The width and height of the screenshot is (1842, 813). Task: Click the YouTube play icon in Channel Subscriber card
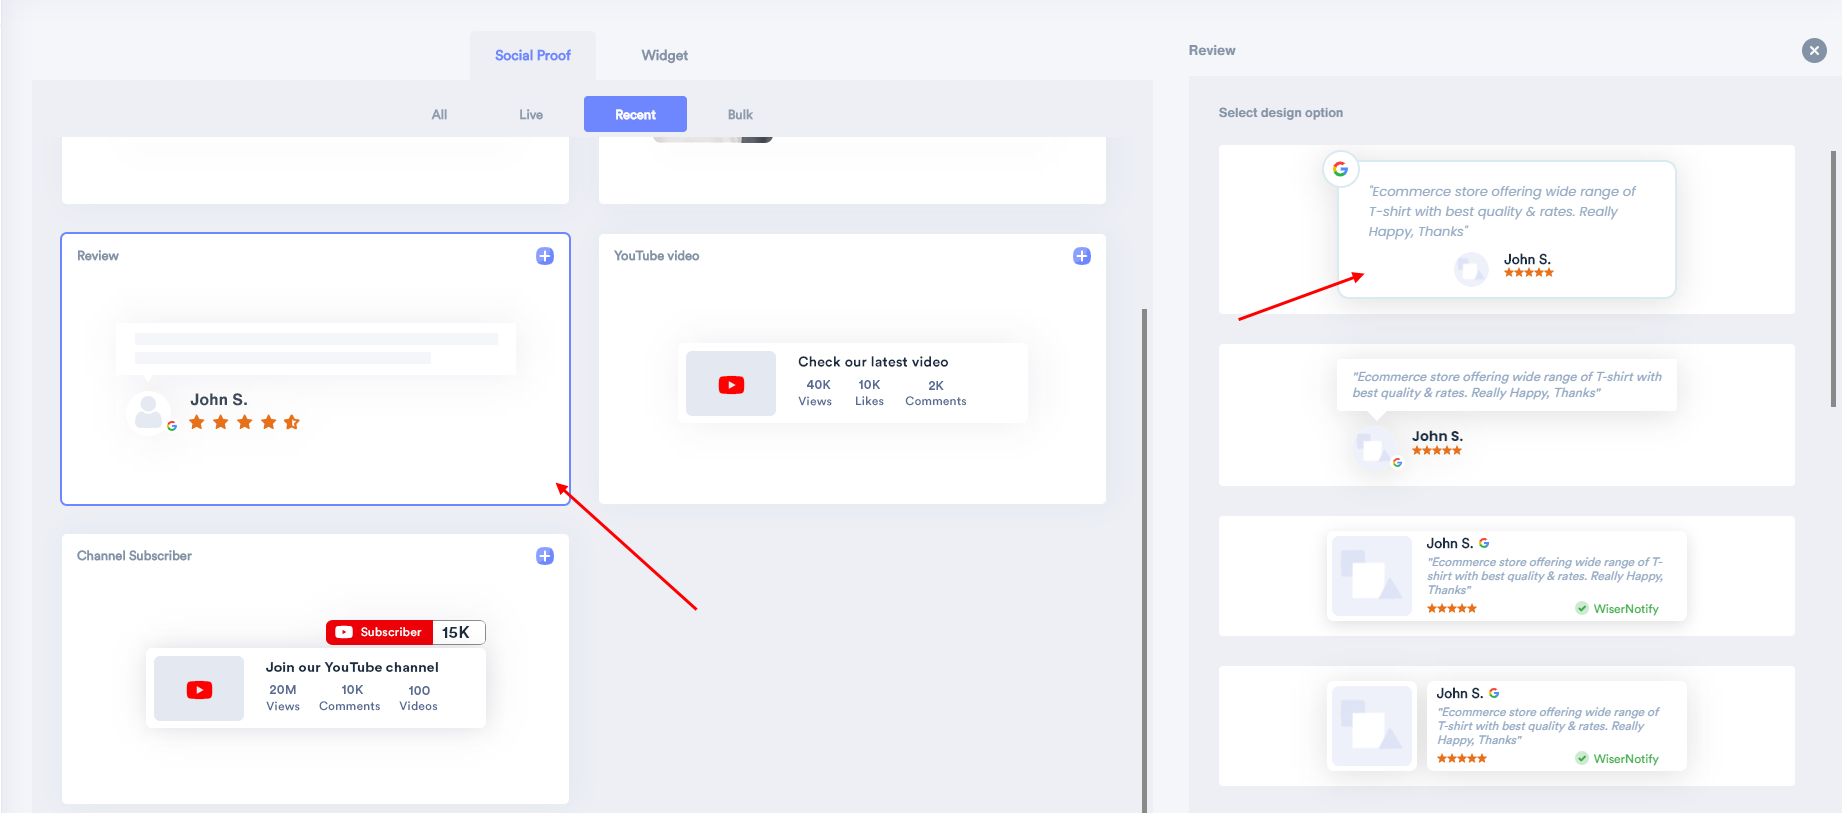(199, 690)
